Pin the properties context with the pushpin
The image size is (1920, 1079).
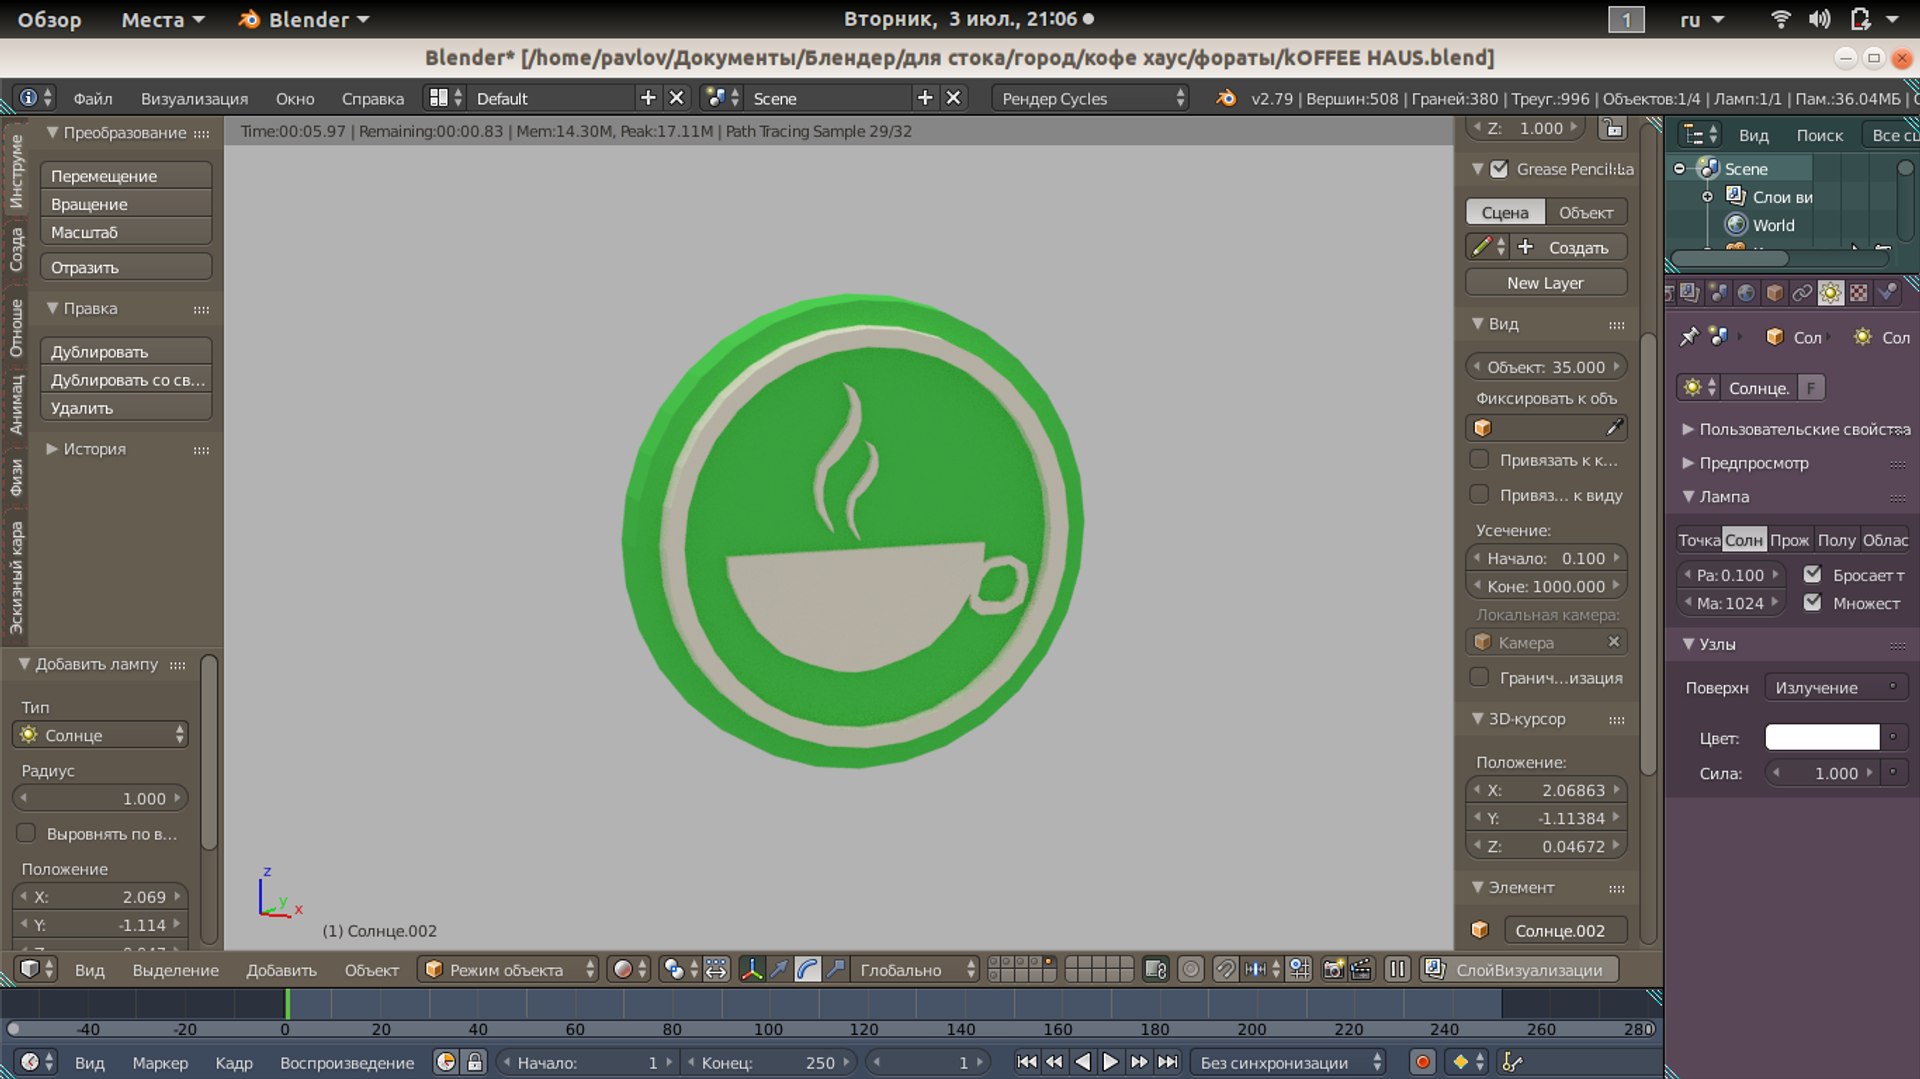[x=1689, y=337]
